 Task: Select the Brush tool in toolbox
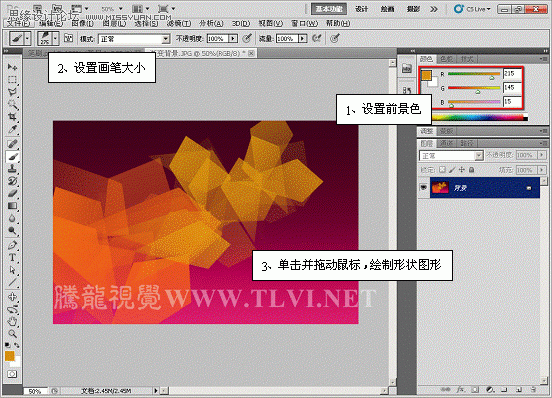click(12, 156)
